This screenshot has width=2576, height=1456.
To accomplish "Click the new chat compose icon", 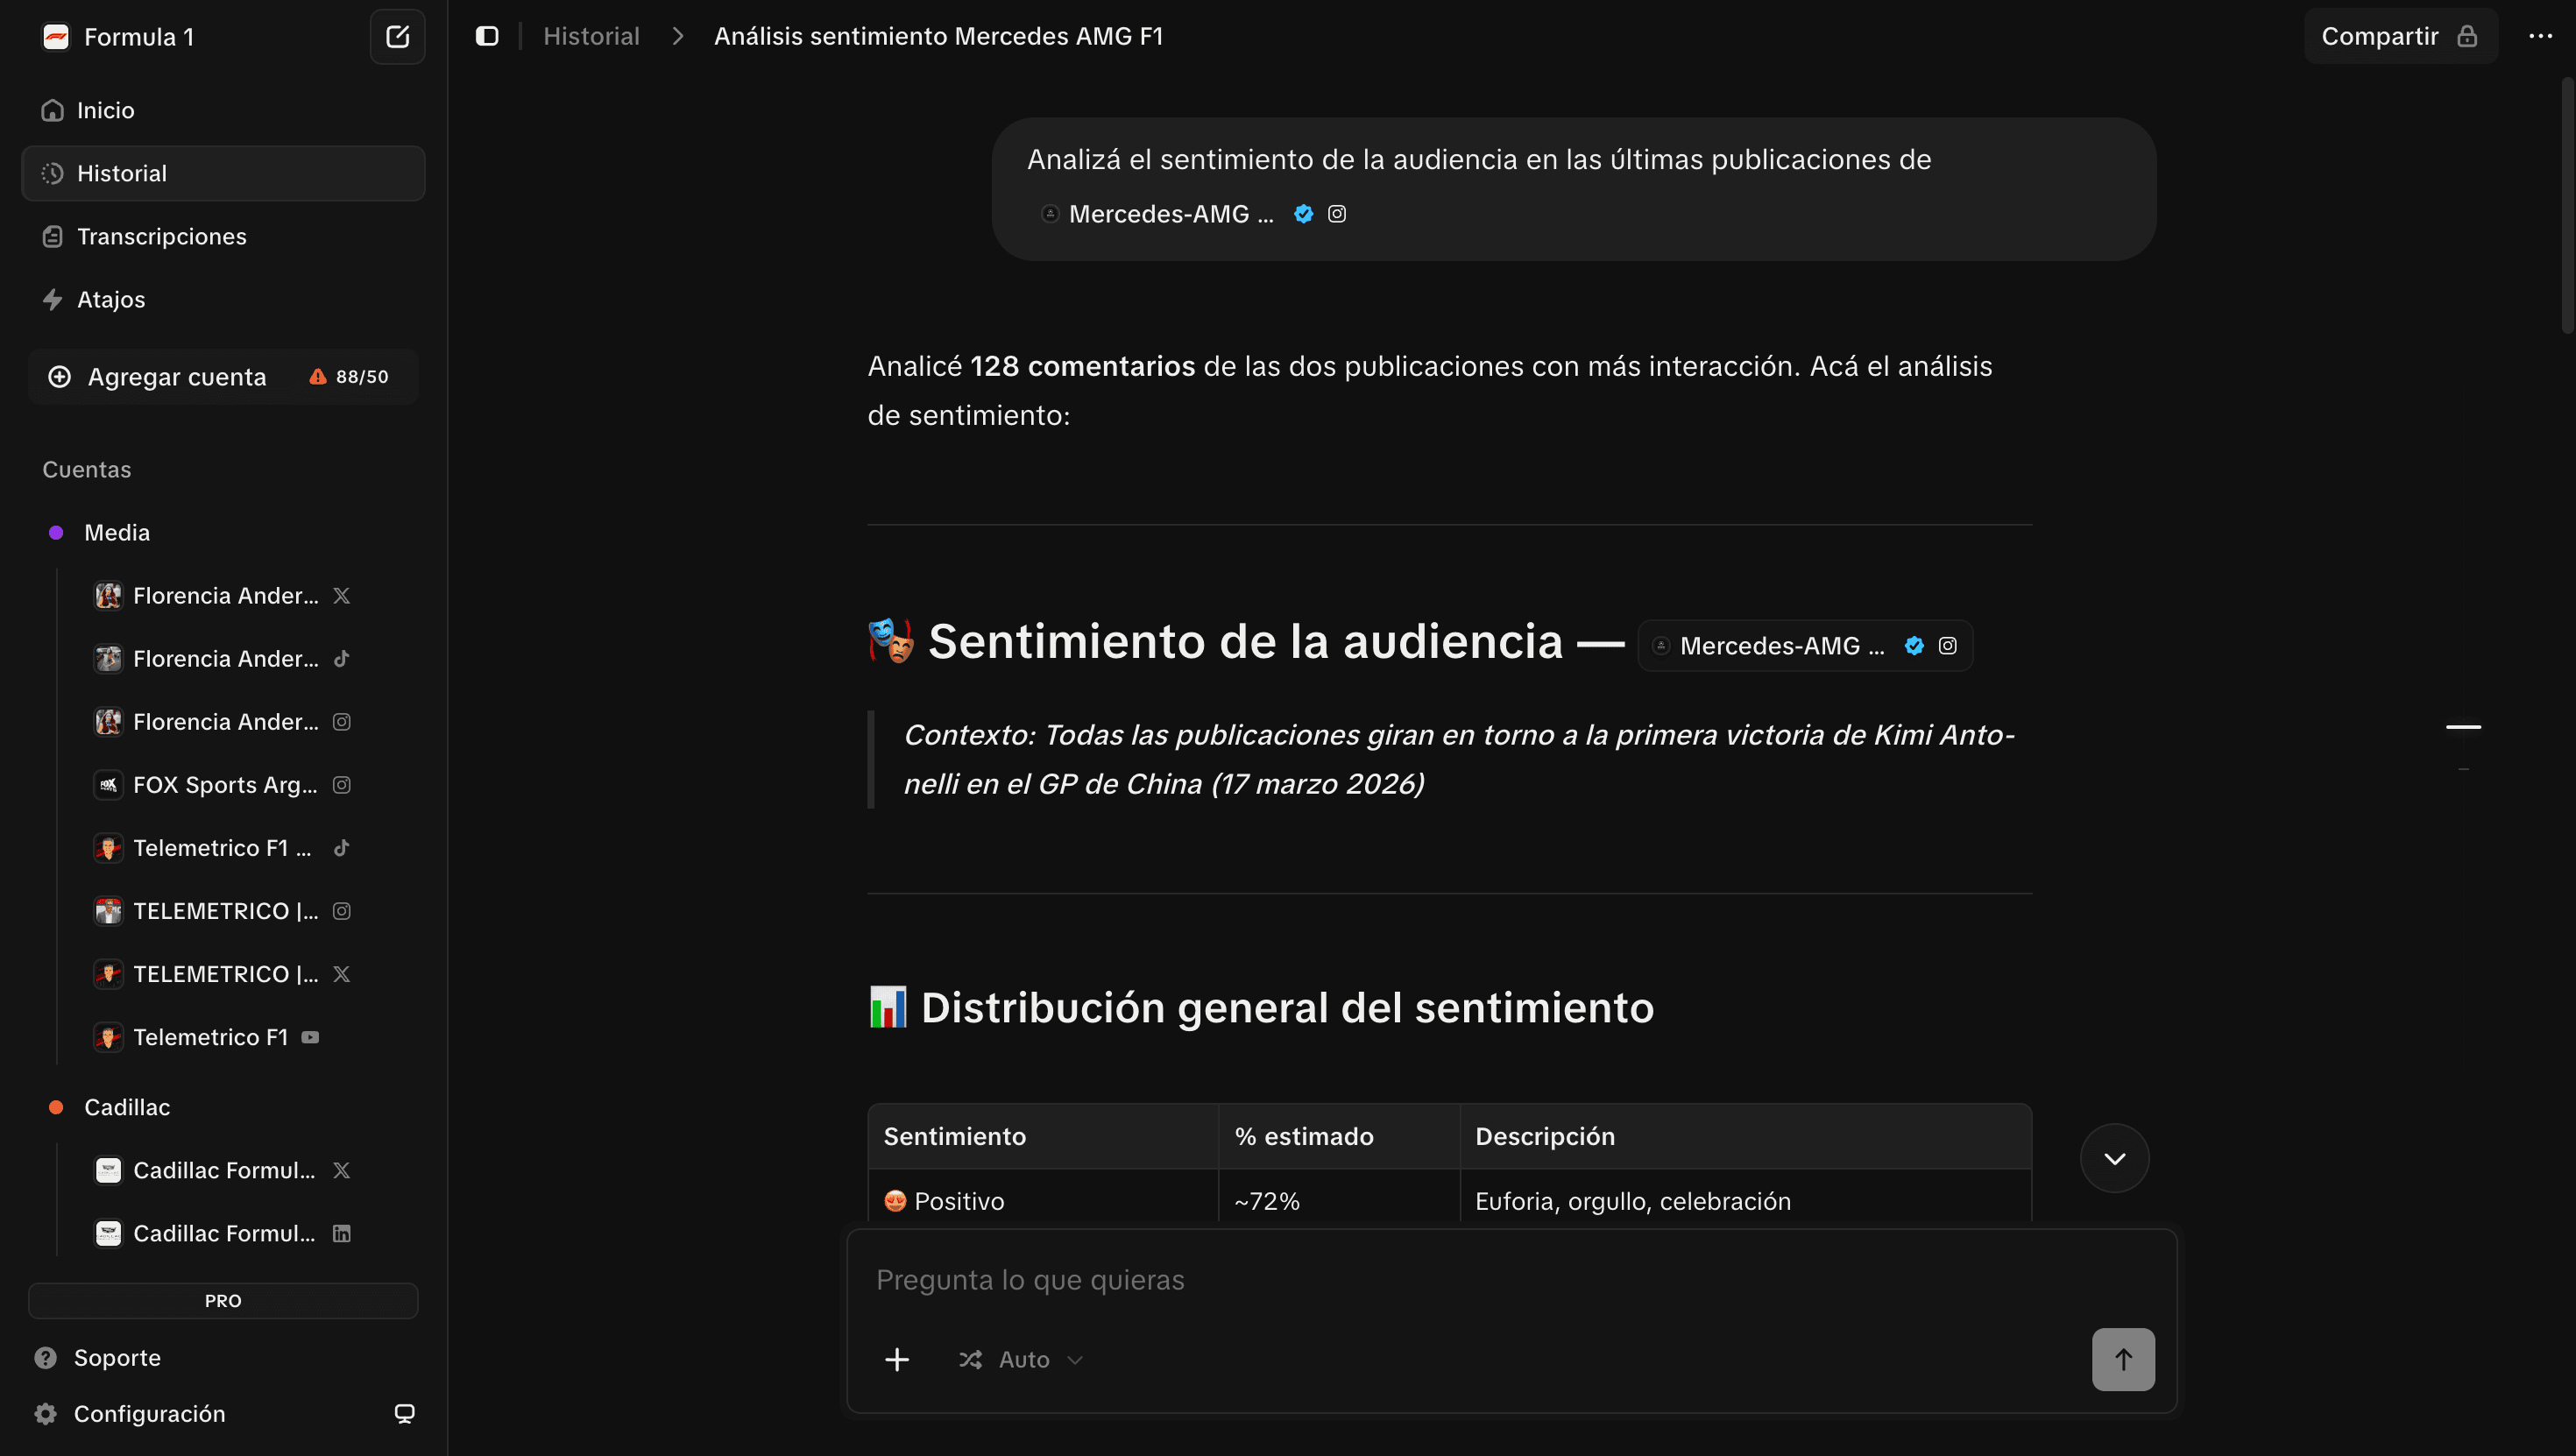I will click(x=397, y=37).
